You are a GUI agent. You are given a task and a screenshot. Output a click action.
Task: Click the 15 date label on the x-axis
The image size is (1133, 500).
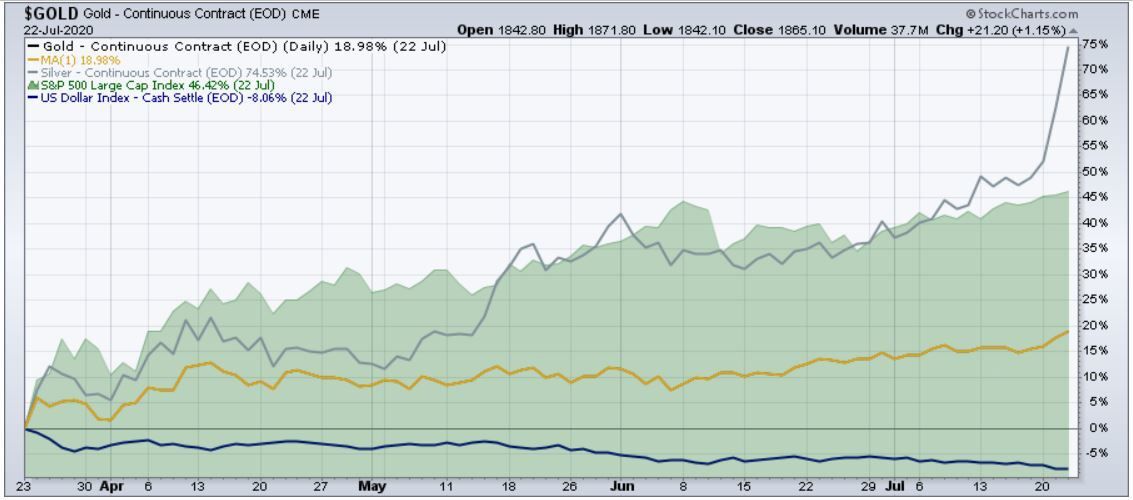click(x=744, y=486)
